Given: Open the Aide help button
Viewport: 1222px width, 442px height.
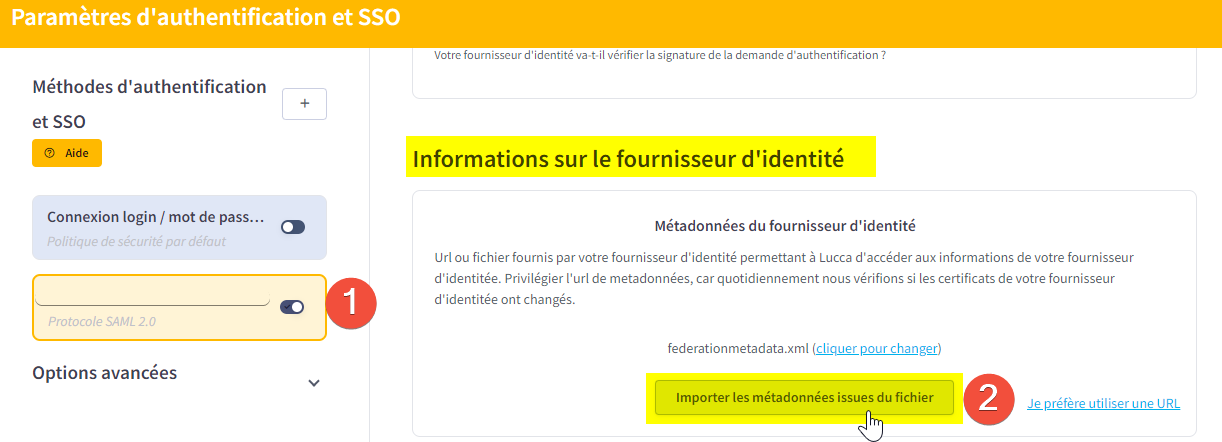Looking at the screenshot, I should pyautogui.click(x=67, y=153).
